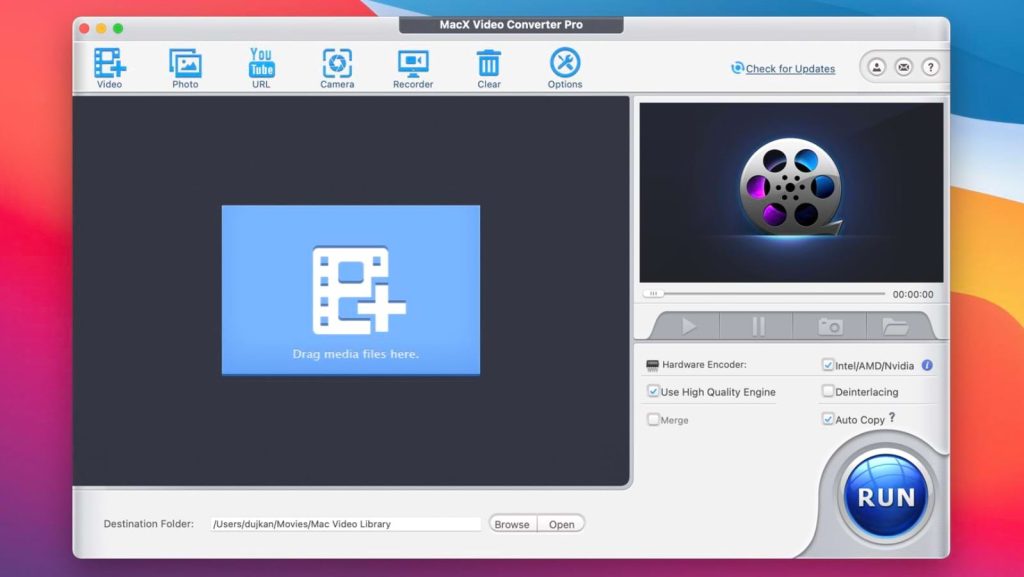
Task: Add a video using the Video icon
Action: (x=110, y=68)
